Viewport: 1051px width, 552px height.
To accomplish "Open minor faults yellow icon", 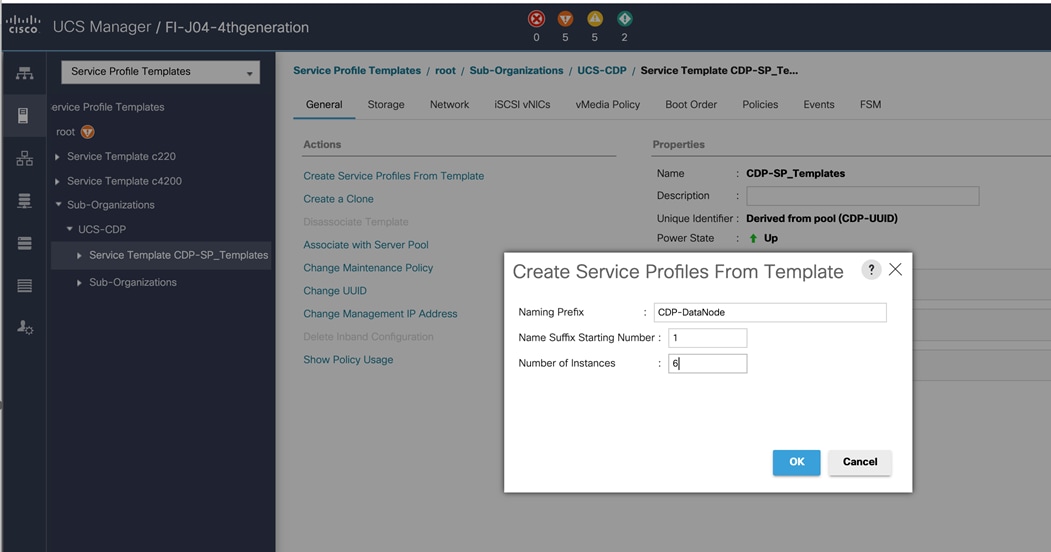I will pos(595,19).
